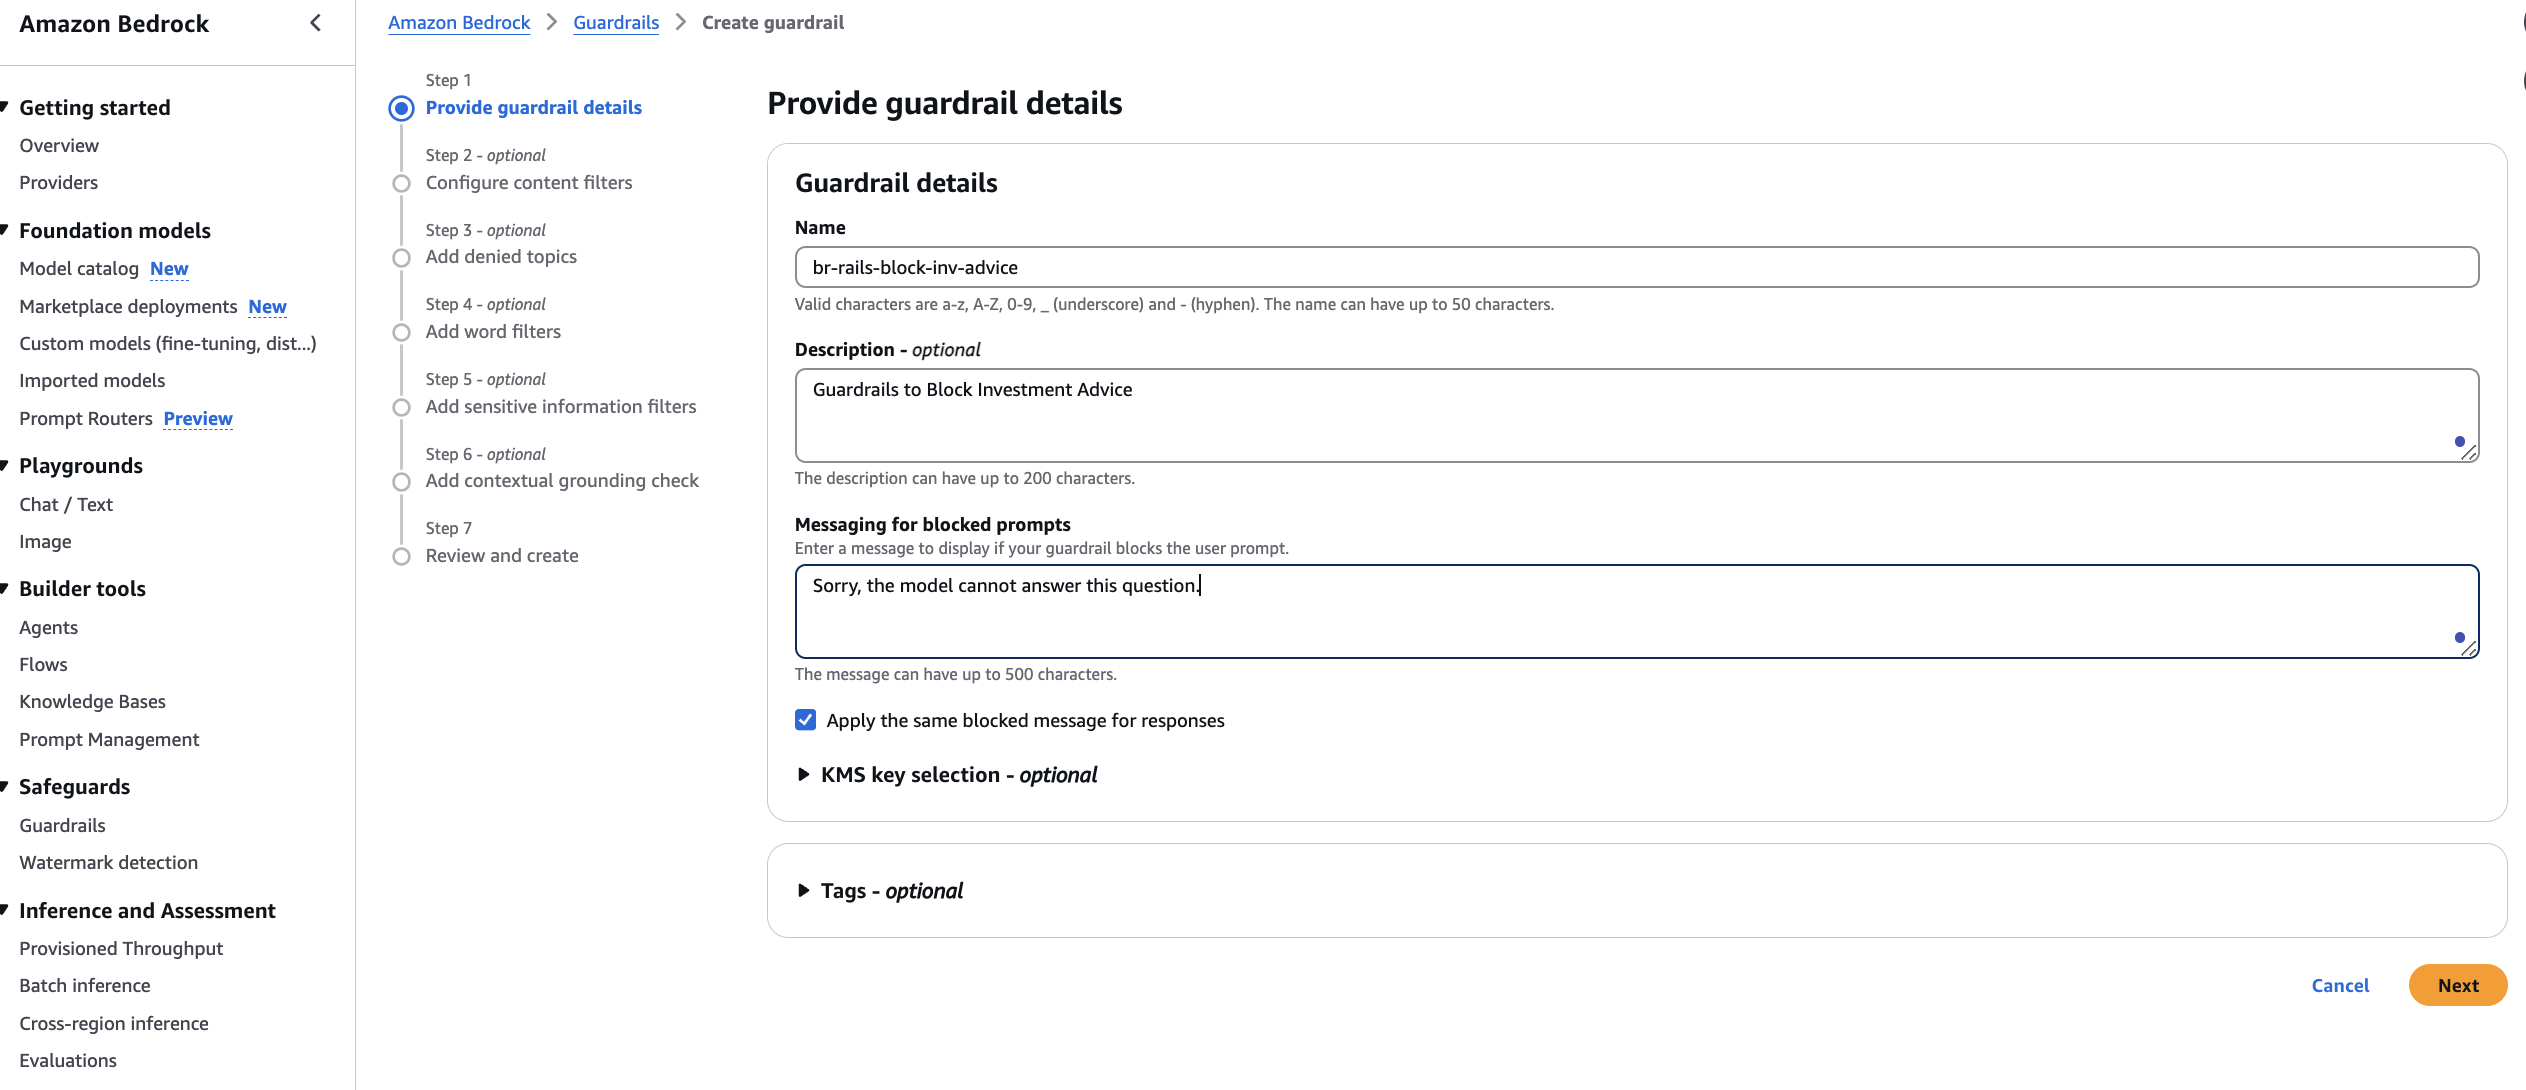Click into the guardrail Name field
The width and height of the screenshot is (2526, 1090).
[1636, 267]
